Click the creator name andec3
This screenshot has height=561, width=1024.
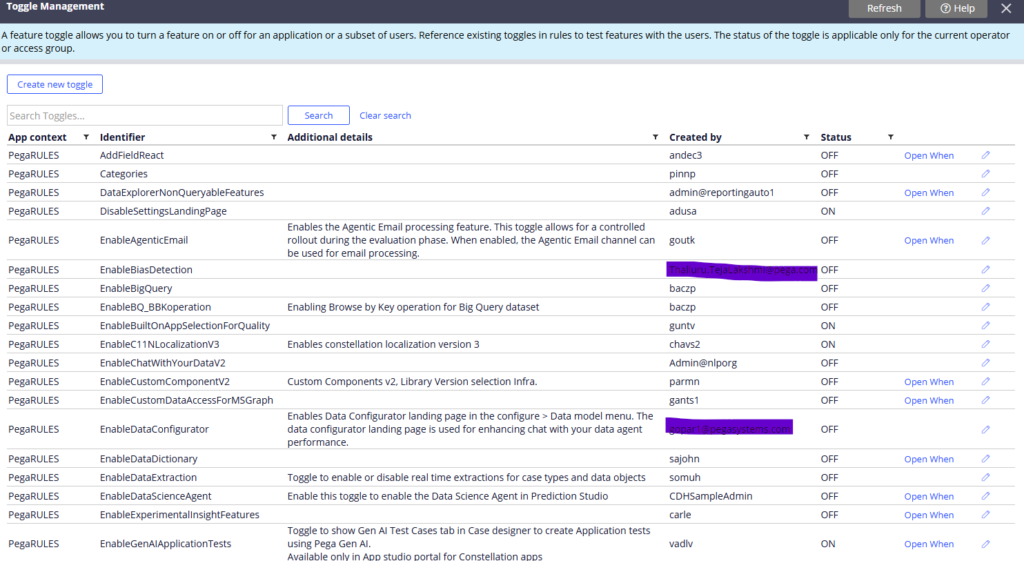coord(685,155)
